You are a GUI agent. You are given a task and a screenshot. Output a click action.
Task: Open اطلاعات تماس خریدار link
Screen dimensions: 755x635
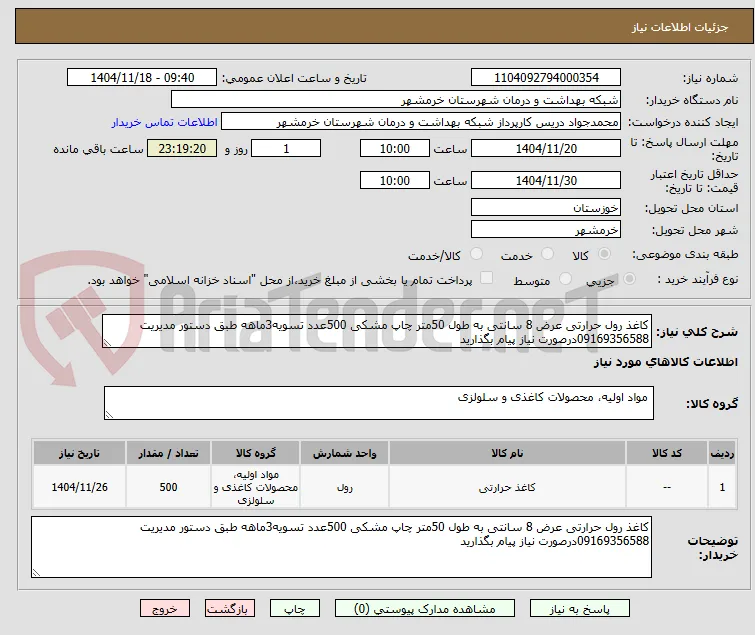tap(165, 122)
